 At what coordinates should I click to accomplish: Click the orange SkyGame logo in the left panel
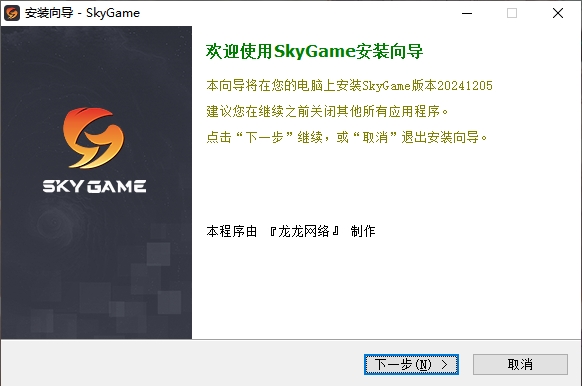(94, 138)
